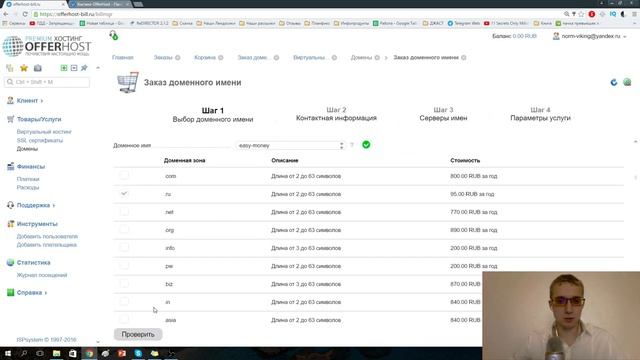Image resolution: width=640 pixels, height=360 pixels.
Task: Click the refresh icon next to page title
Action: (x=614, y=82)
